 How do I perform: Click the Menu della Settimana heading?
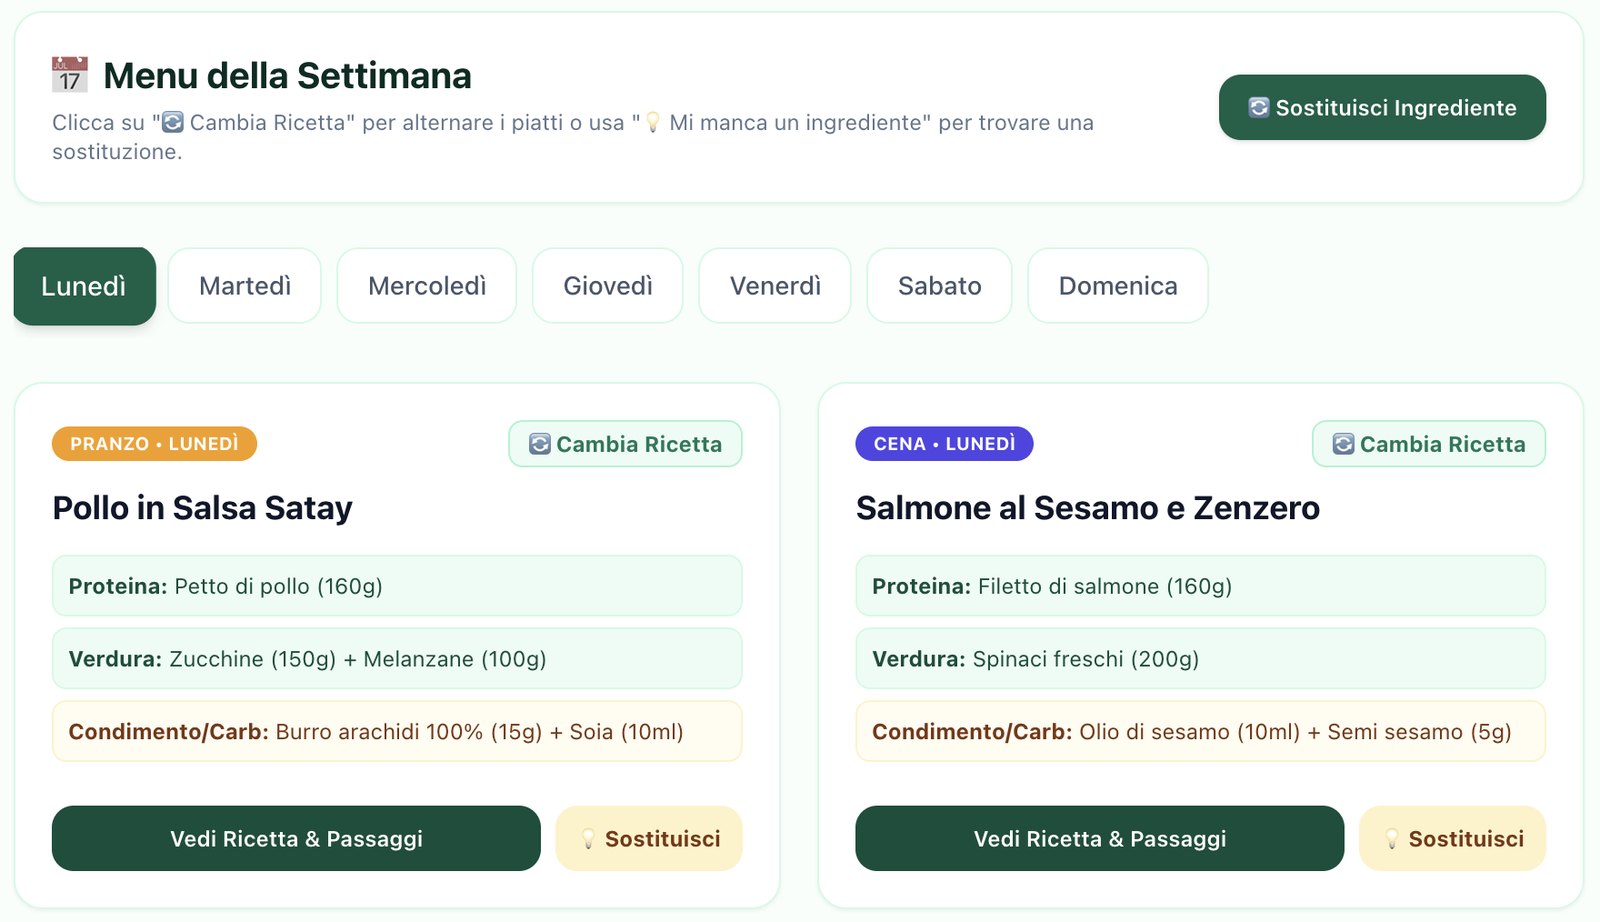click(x=287, y=76)
